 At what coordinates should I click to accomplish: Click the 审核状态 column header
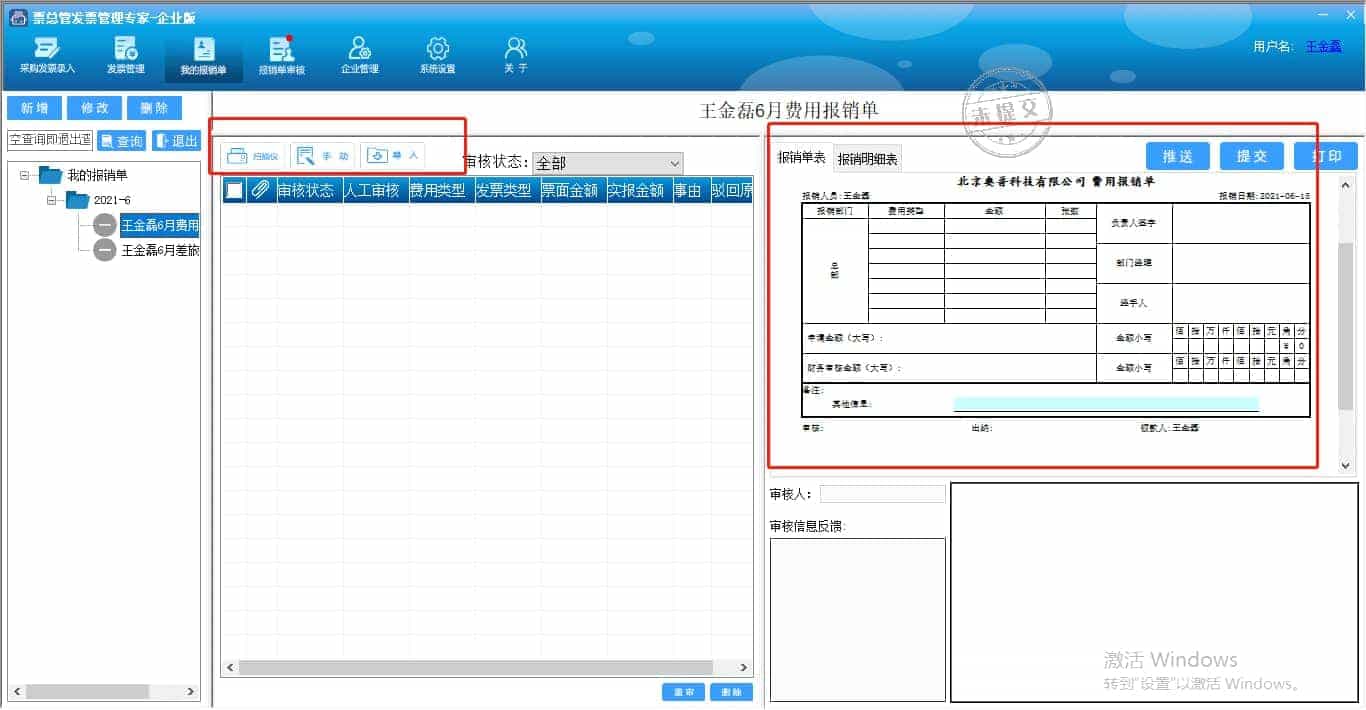pos(308,190)
